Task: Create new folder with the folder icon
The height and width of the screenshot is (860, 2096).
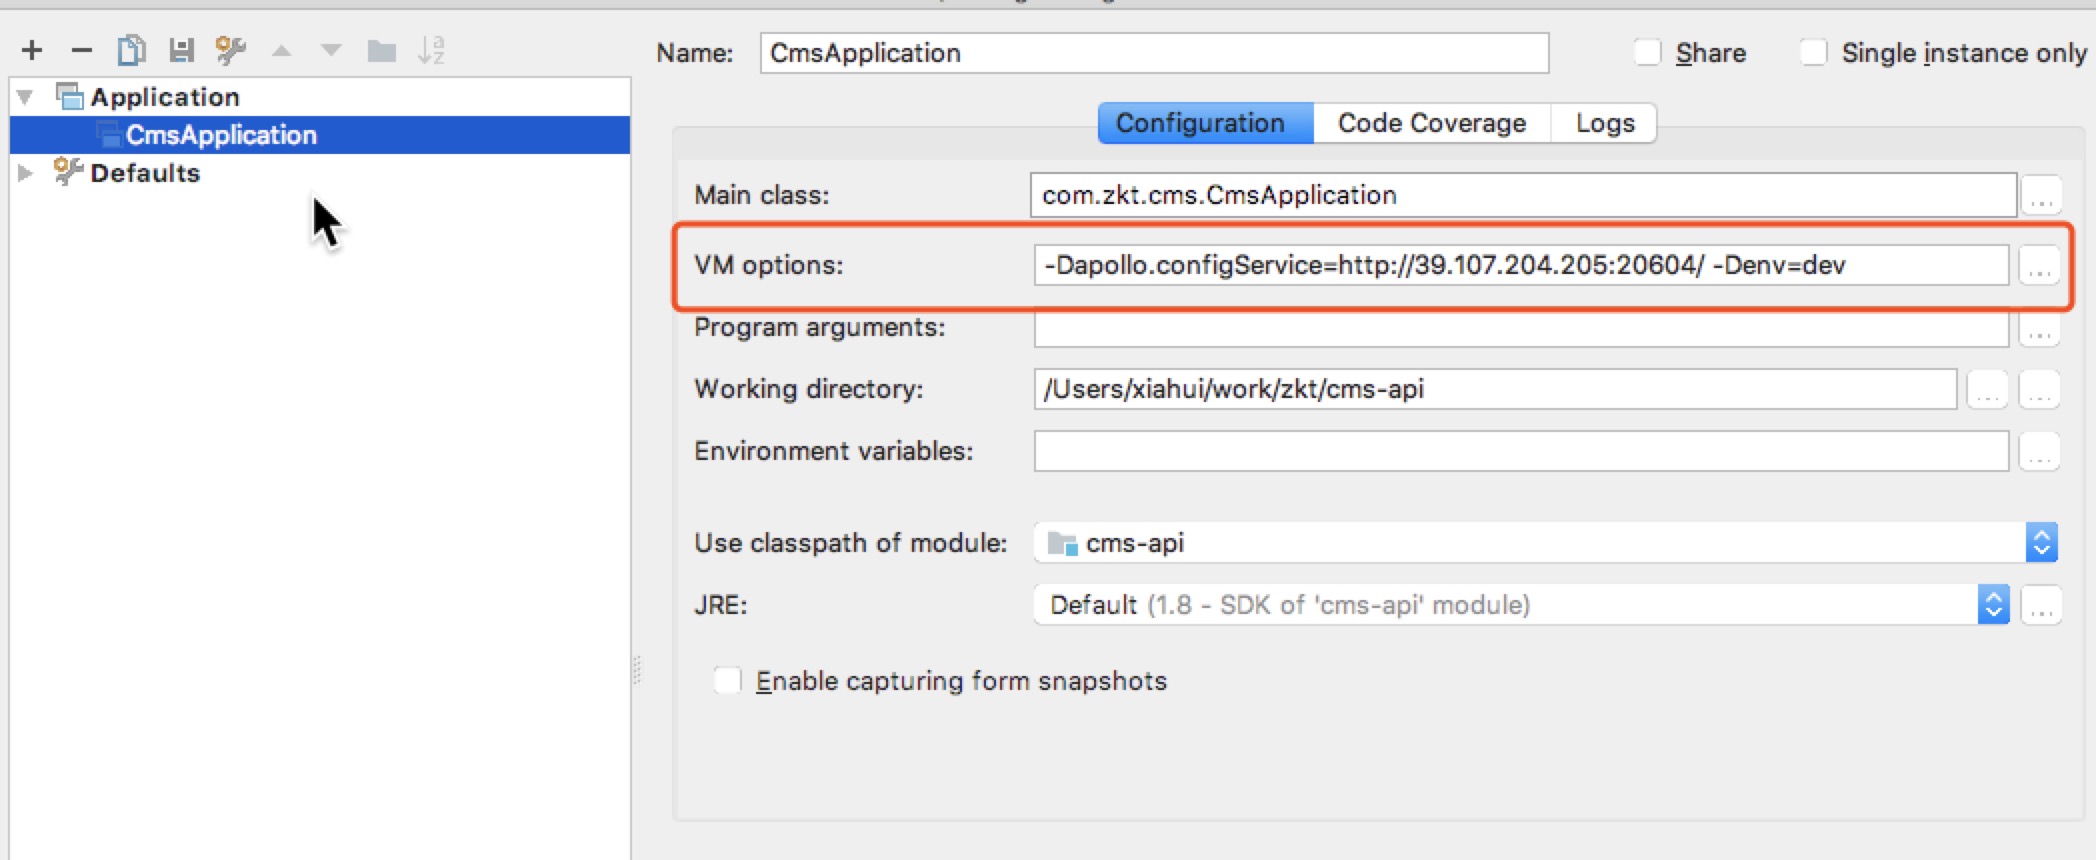Action: pos(382,50)
